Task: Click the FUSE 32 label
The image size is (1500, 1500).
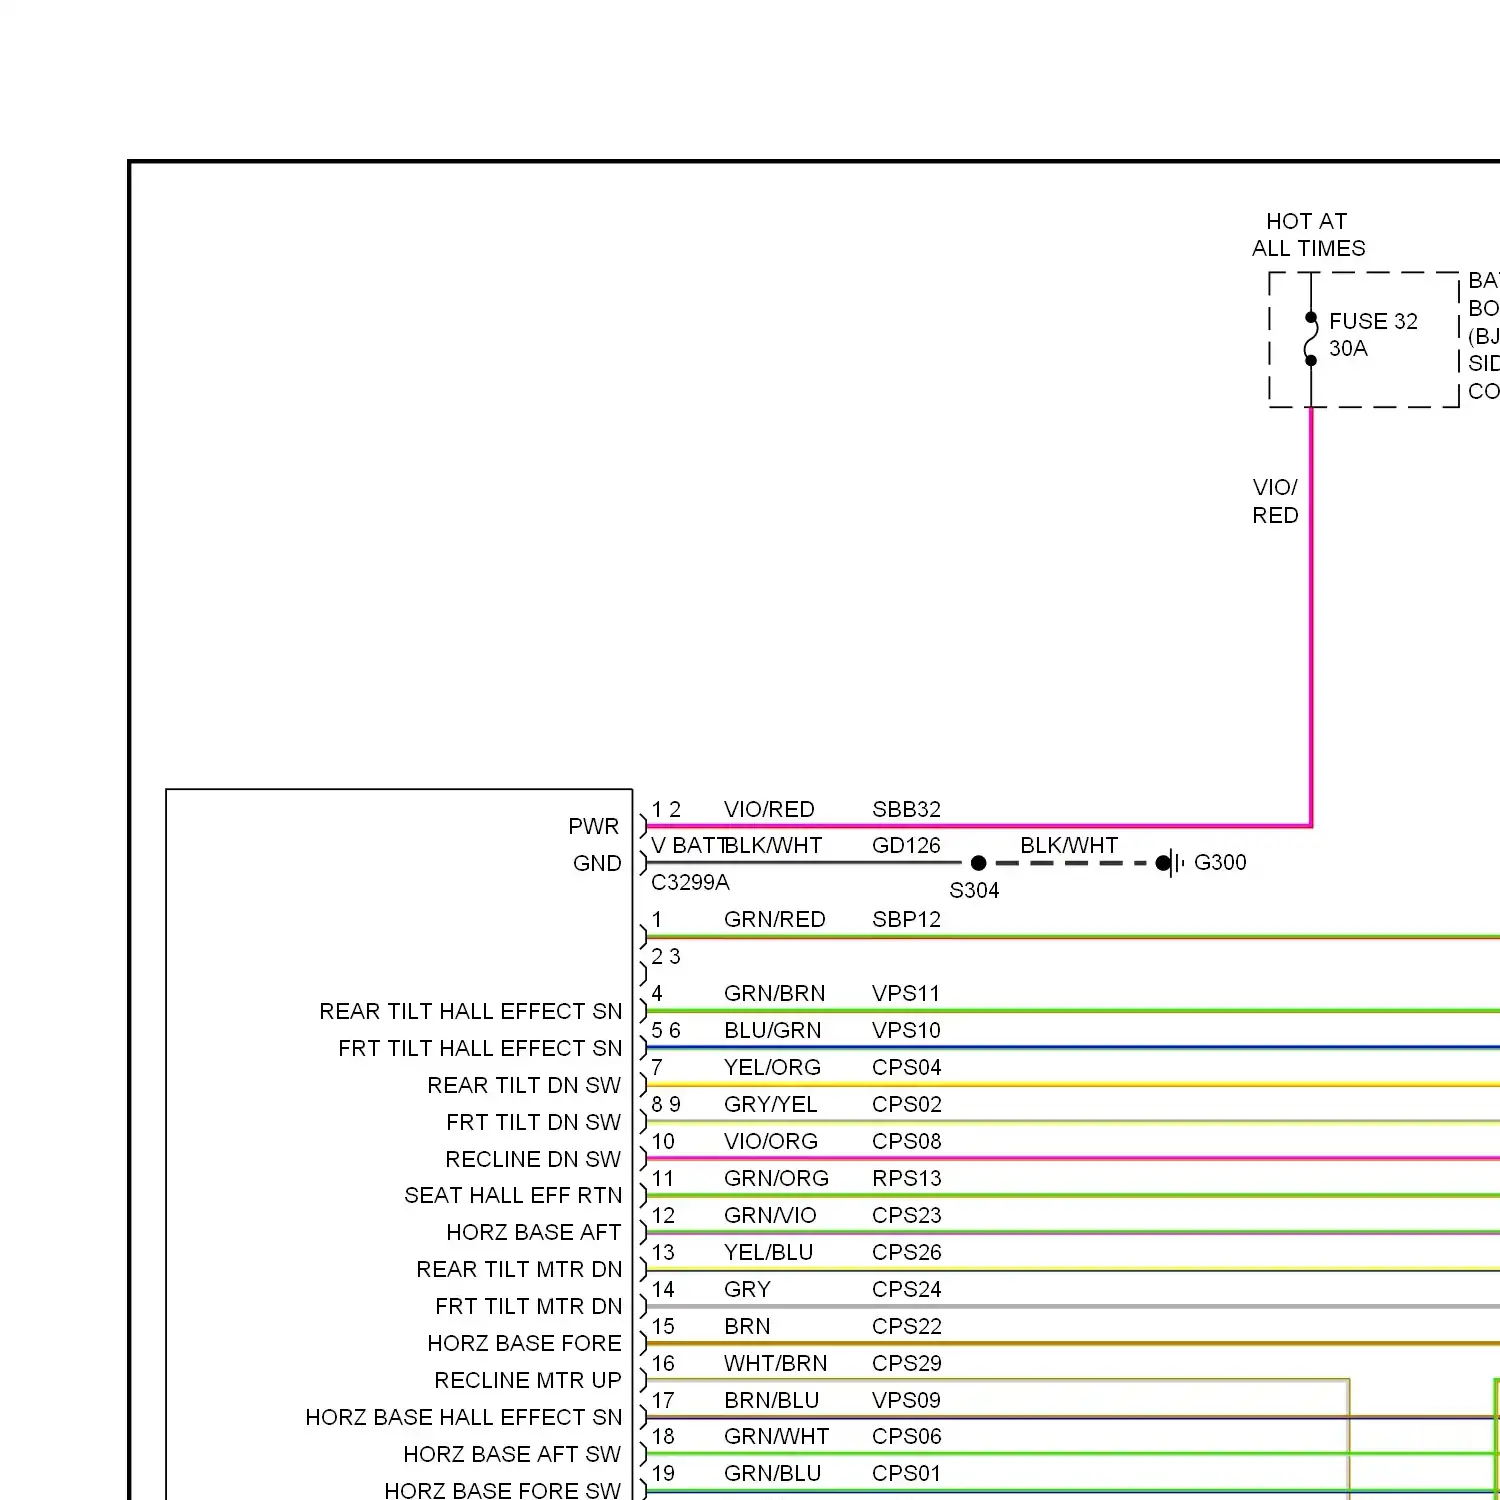Action: point(1373,321)
